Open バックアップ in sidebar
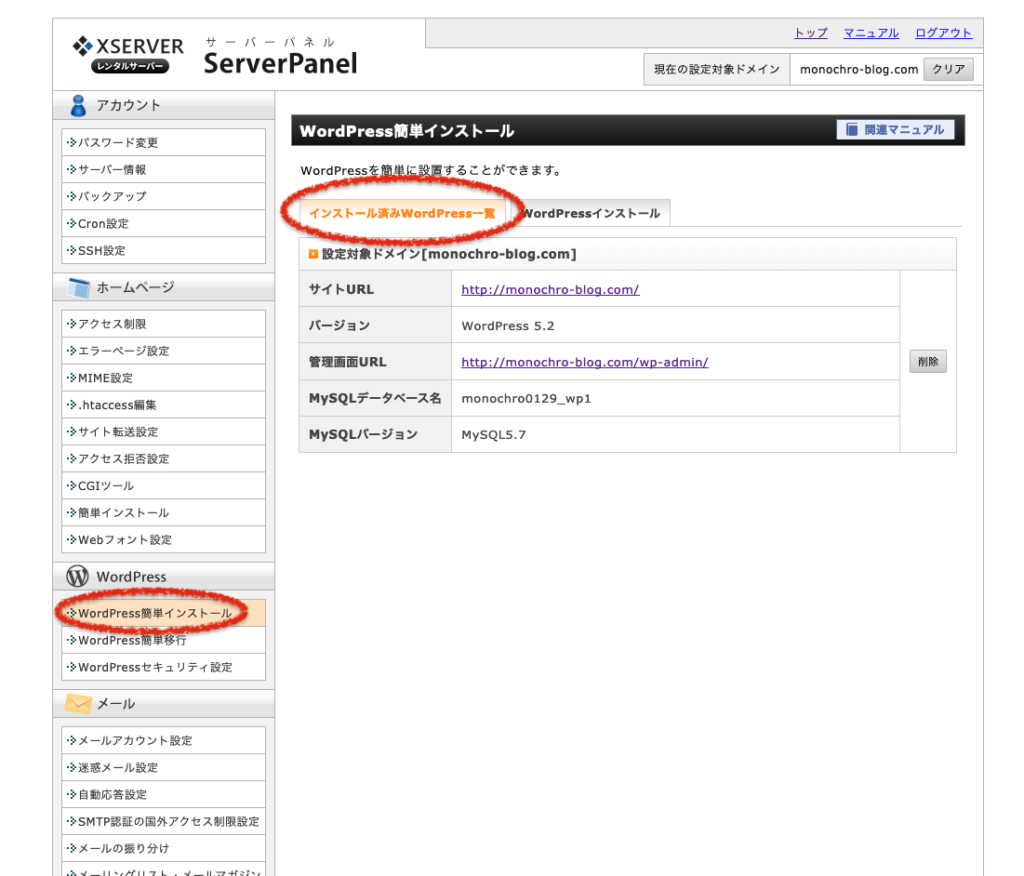The image size is (1024, 876). click(163, 196)
